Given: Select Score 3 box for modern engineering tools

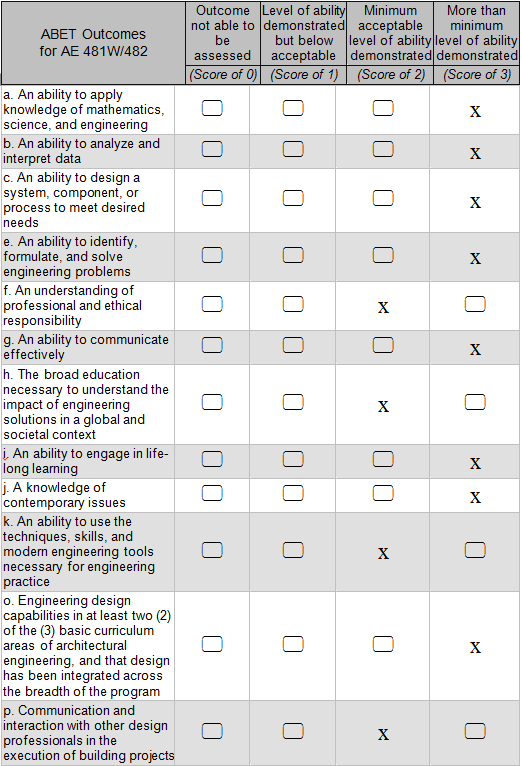Looking at the screenshot, I should click(x=475, y=550).
